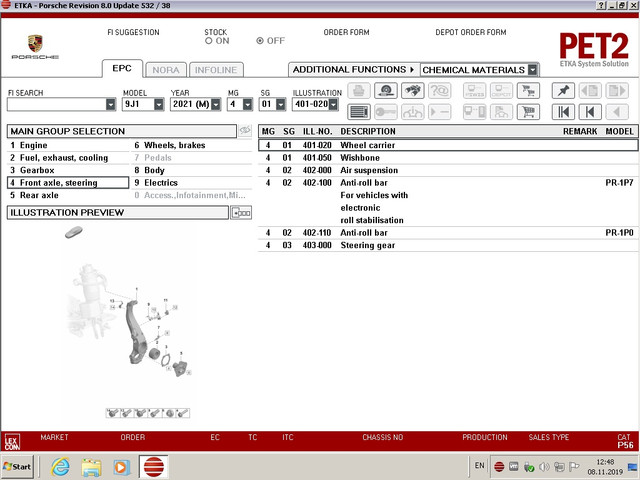Screen dimensions: 640x480
Task: Select main group 2 Fuel, exhaust, cooling
Action: (x=68, y=158)
